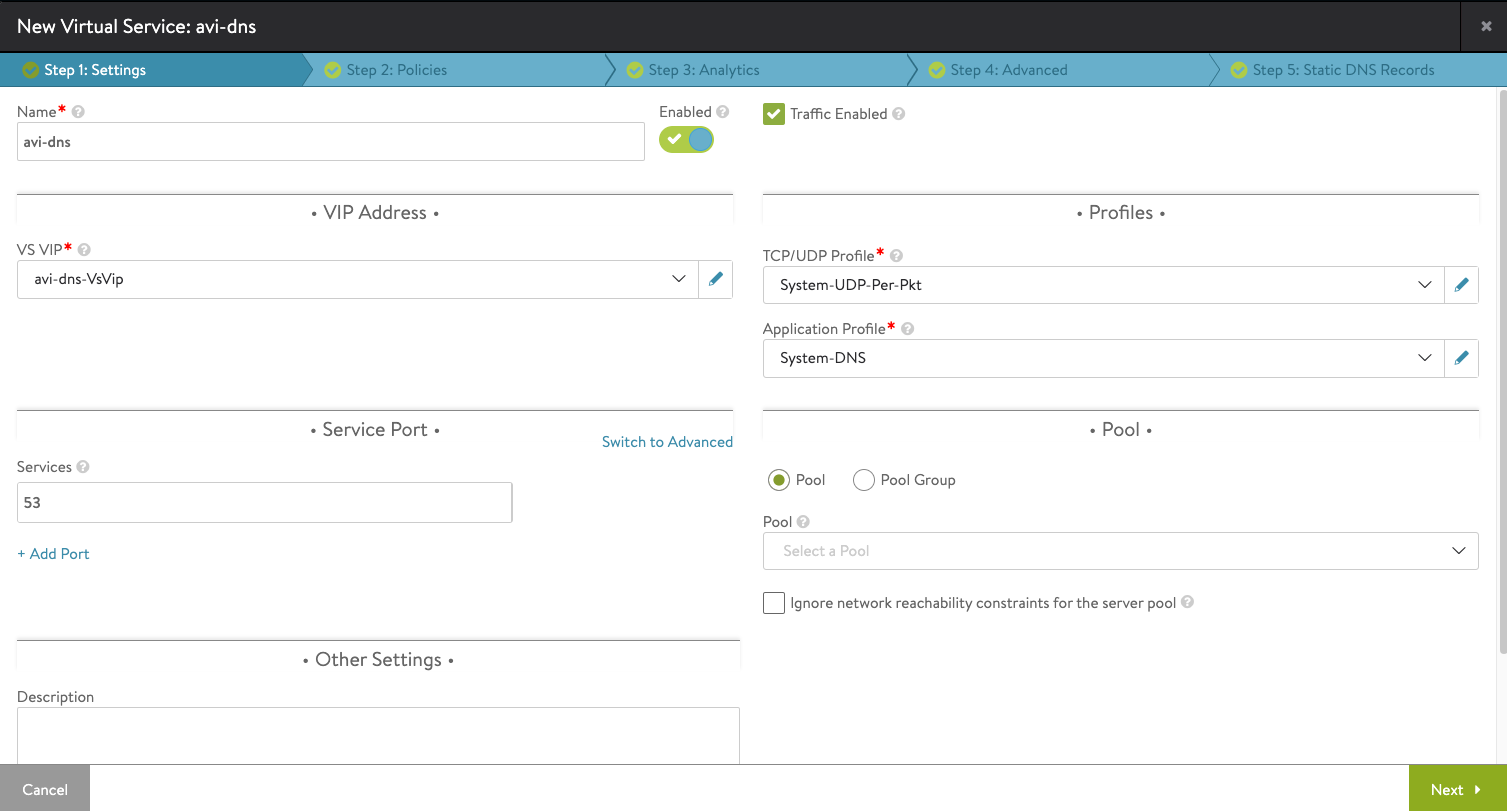Screen dimensions: 1507x811
Task: Click the help icon beside Pool label
Action: tap(803, 522)
